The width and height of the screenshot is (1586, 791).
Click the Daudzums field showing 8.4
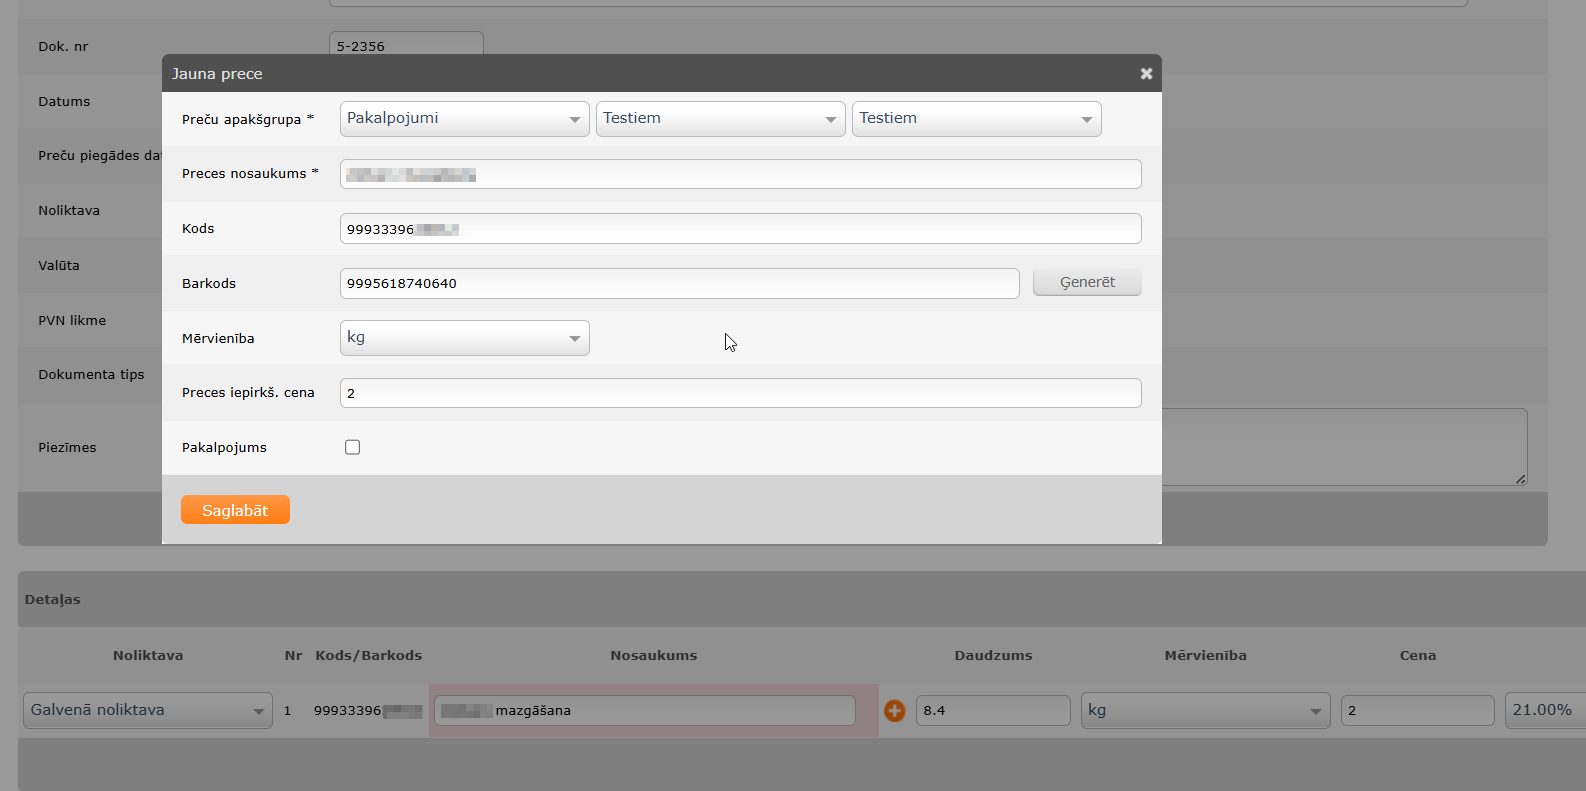click(x=993, y=711)
